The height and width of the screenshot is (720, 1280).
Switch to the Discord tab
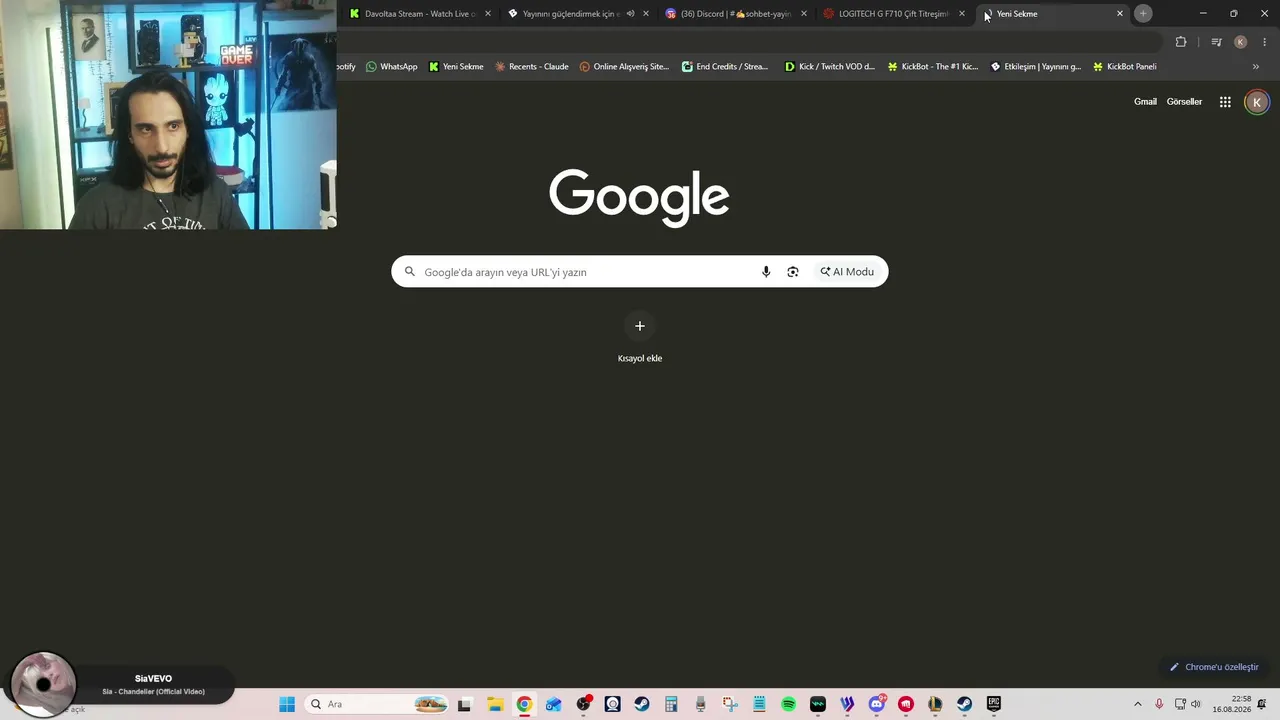(736, 14)
